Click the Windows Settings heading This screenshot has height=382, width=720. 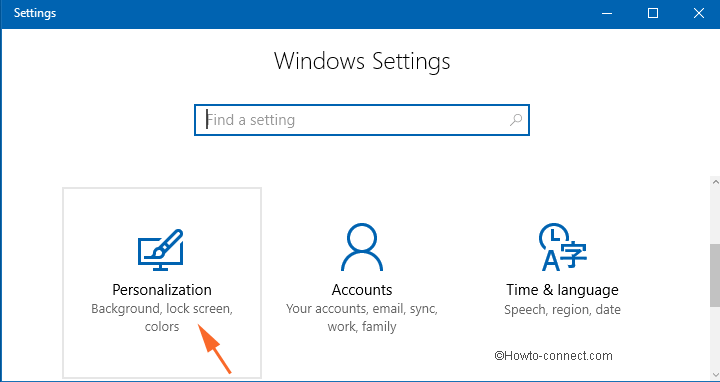coord(362,61)
